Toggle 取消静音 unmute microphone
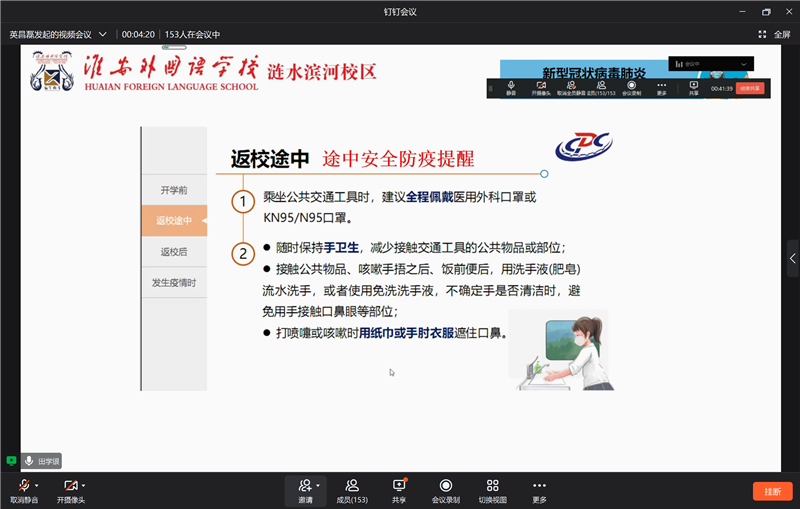Viewport: 800px width, 509px height. (23, 486)
